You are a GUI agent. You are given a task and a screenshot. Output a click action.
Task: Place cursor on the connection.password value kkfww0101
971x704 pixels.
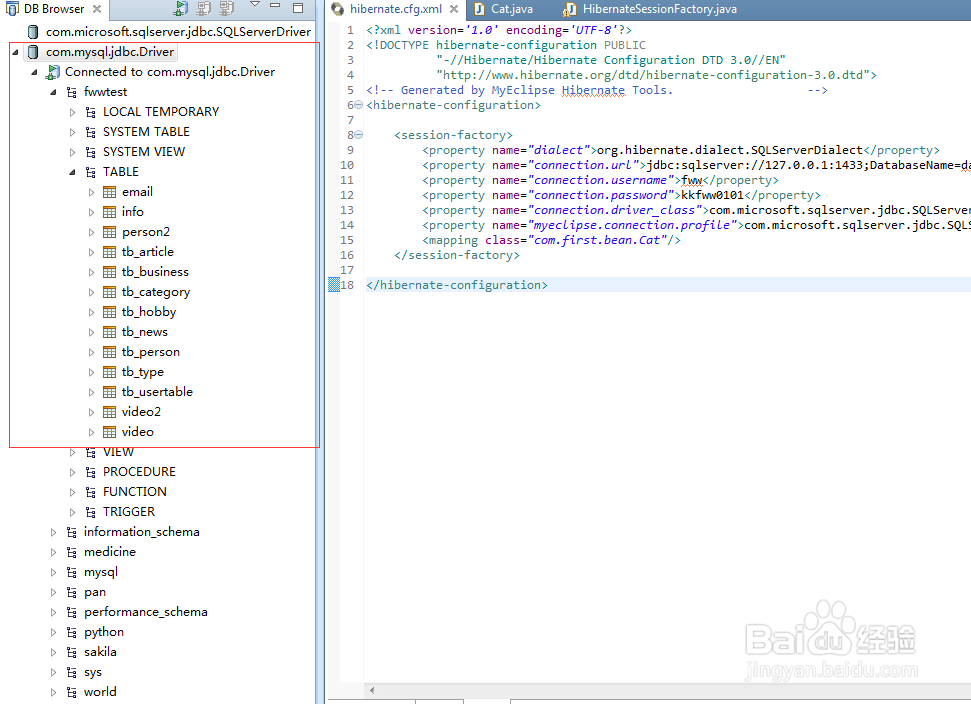click(x=712, y=195)
